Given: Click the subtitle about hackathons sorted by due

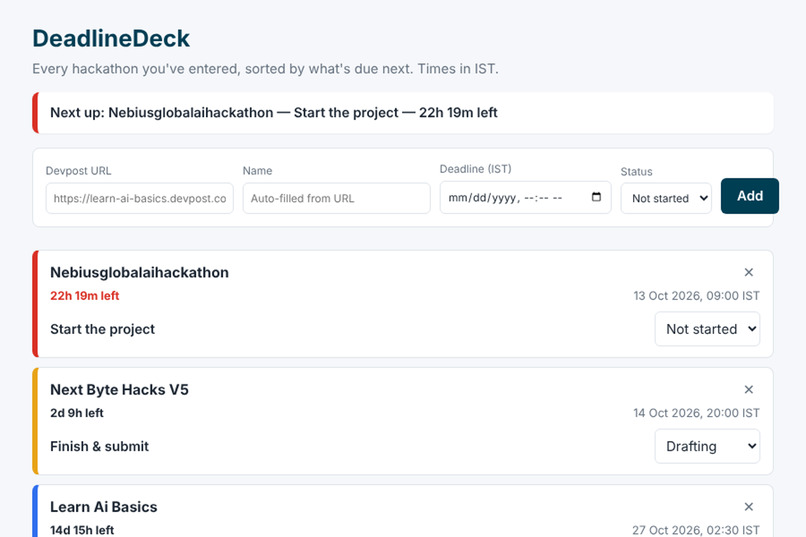Looking at the screenshot, I should [265, 69].
